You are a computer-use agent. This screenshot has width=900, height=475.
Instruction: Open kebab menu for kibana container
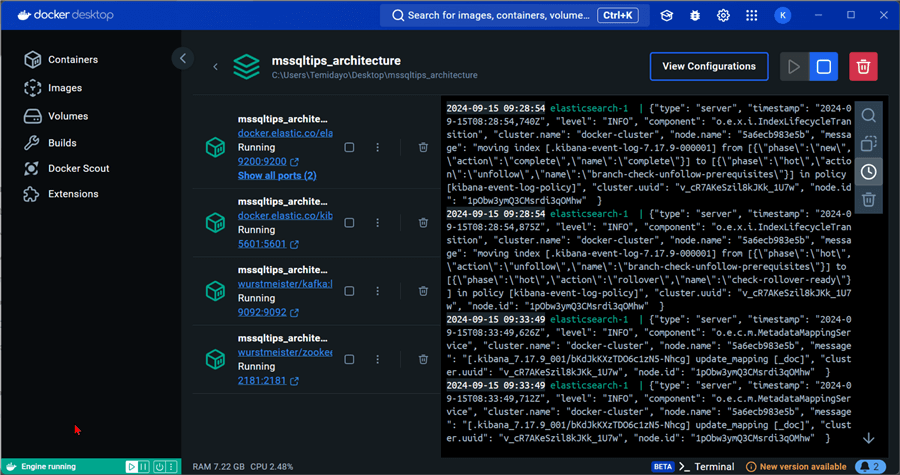(x=377, y=219)
